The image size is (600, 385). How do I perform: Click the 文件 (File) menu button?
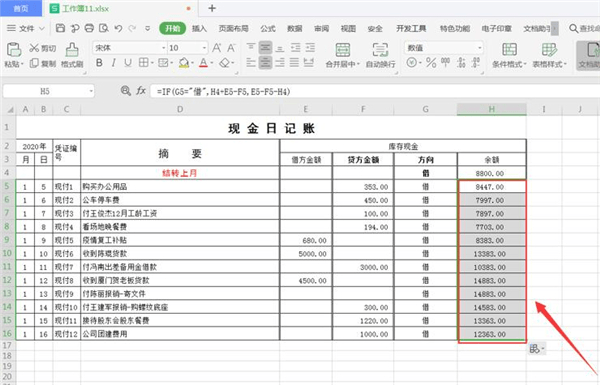pos(26,28)
